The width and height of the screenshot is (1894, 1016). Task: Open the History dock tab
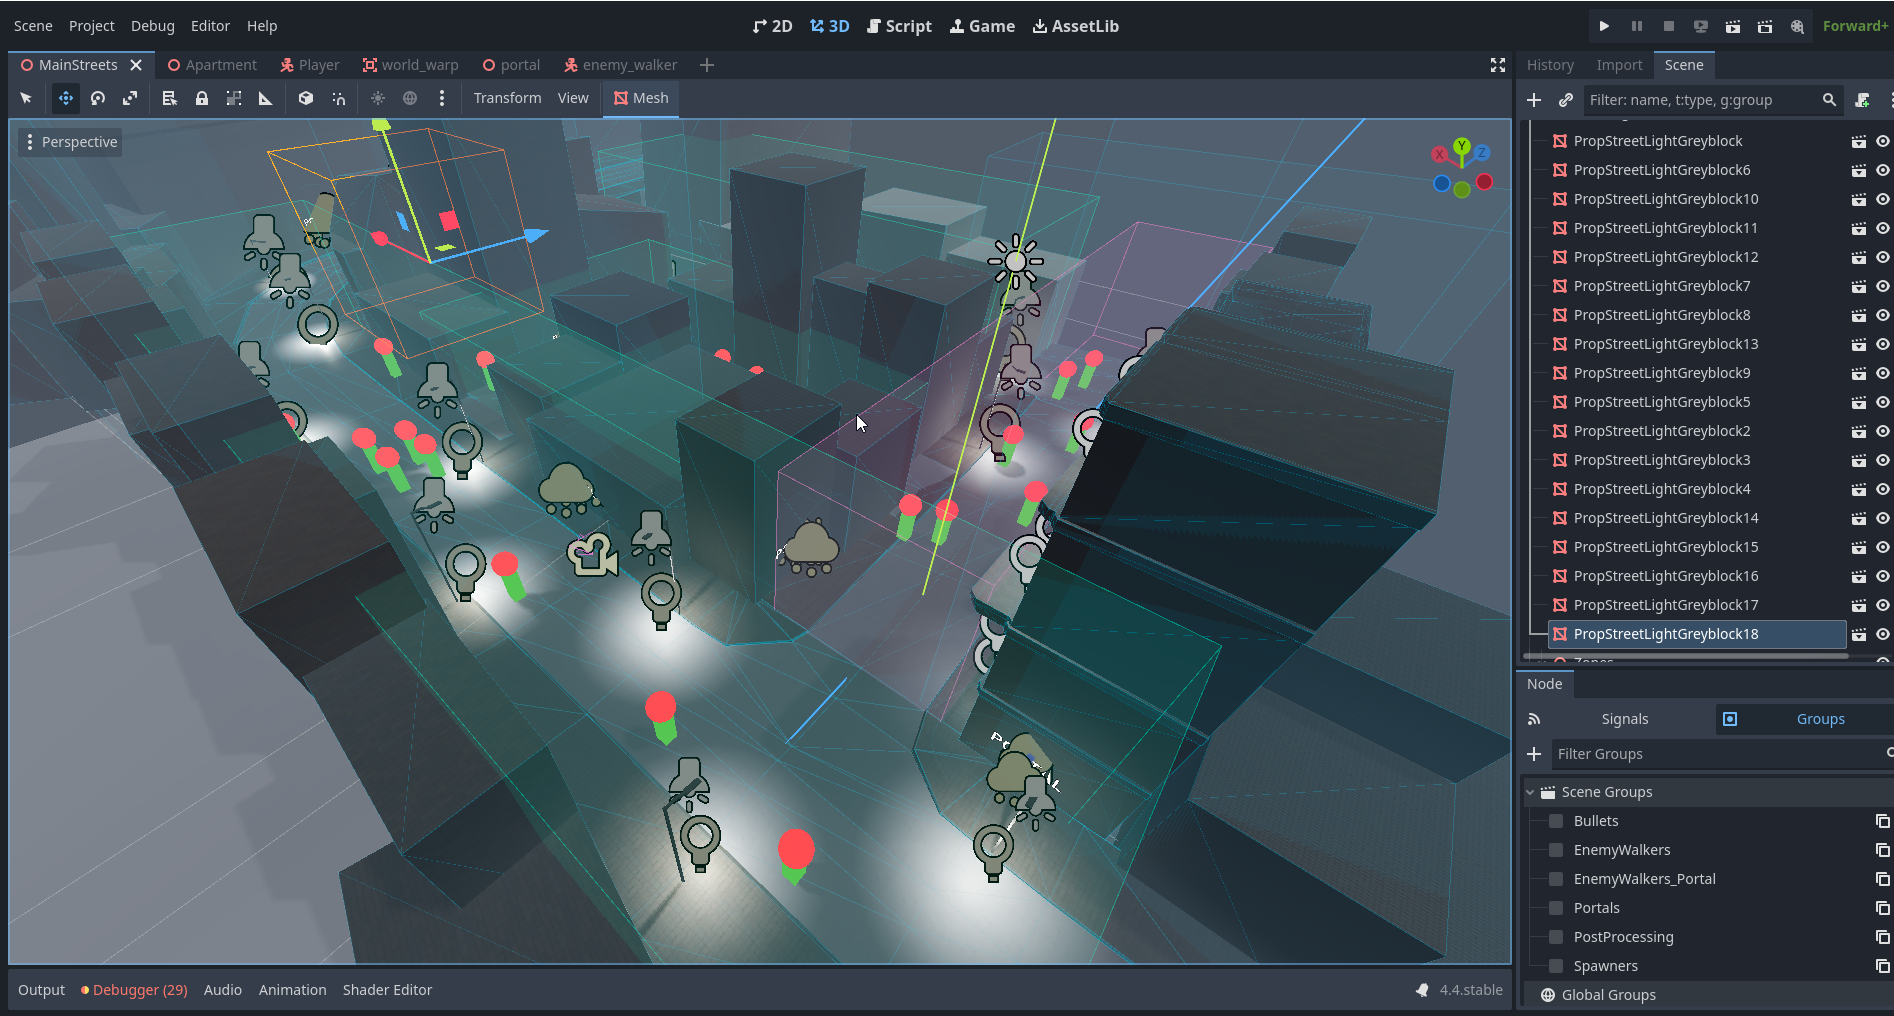1550,65
